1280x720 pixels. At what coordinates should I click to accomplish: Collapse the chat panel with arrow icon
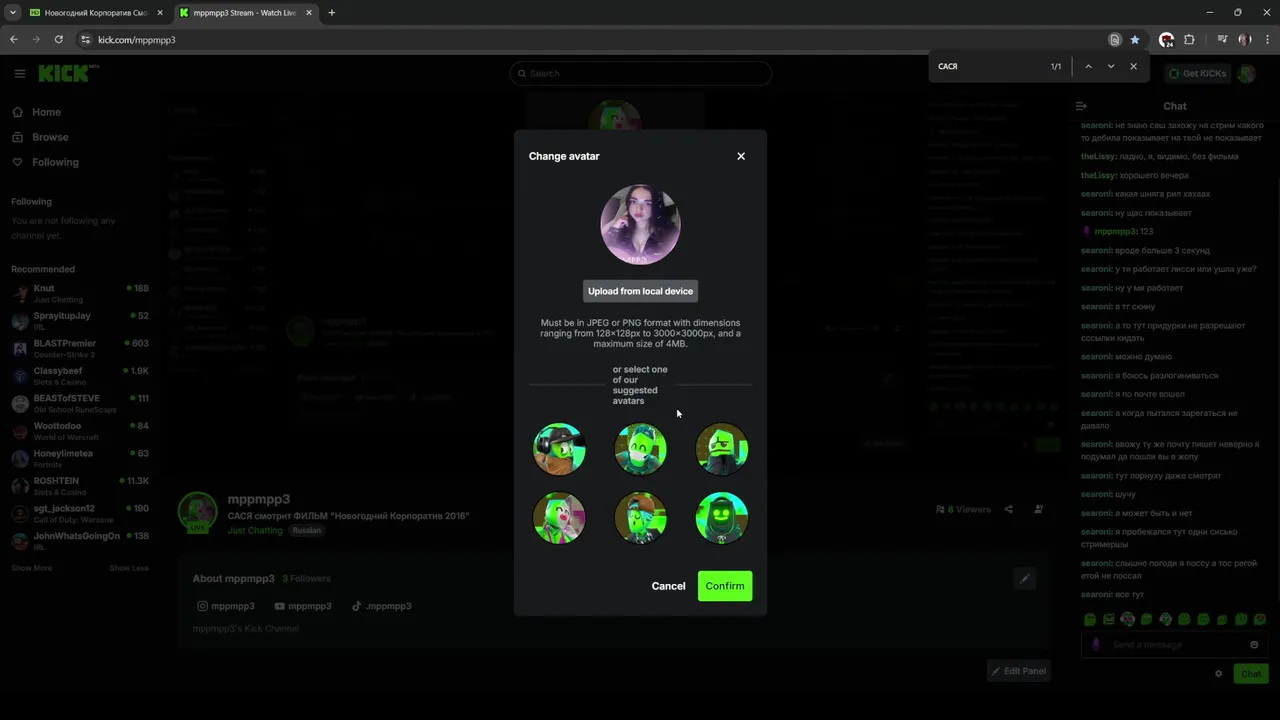click(x=1081, y=106)
